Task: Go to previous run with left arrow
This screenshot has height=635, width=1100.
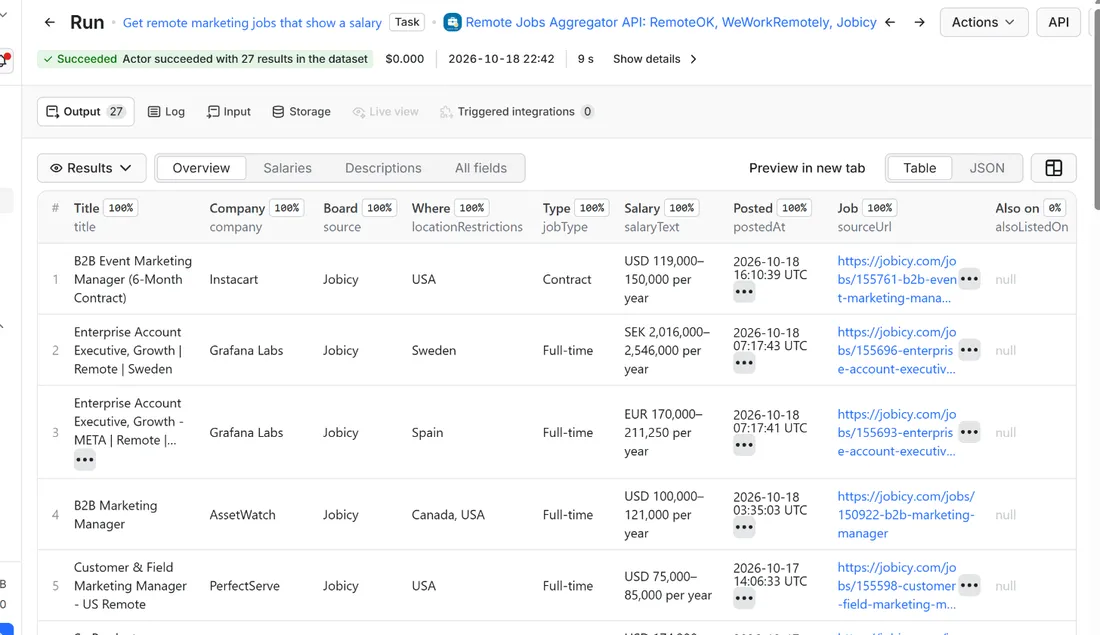Action: pos(890,22)
